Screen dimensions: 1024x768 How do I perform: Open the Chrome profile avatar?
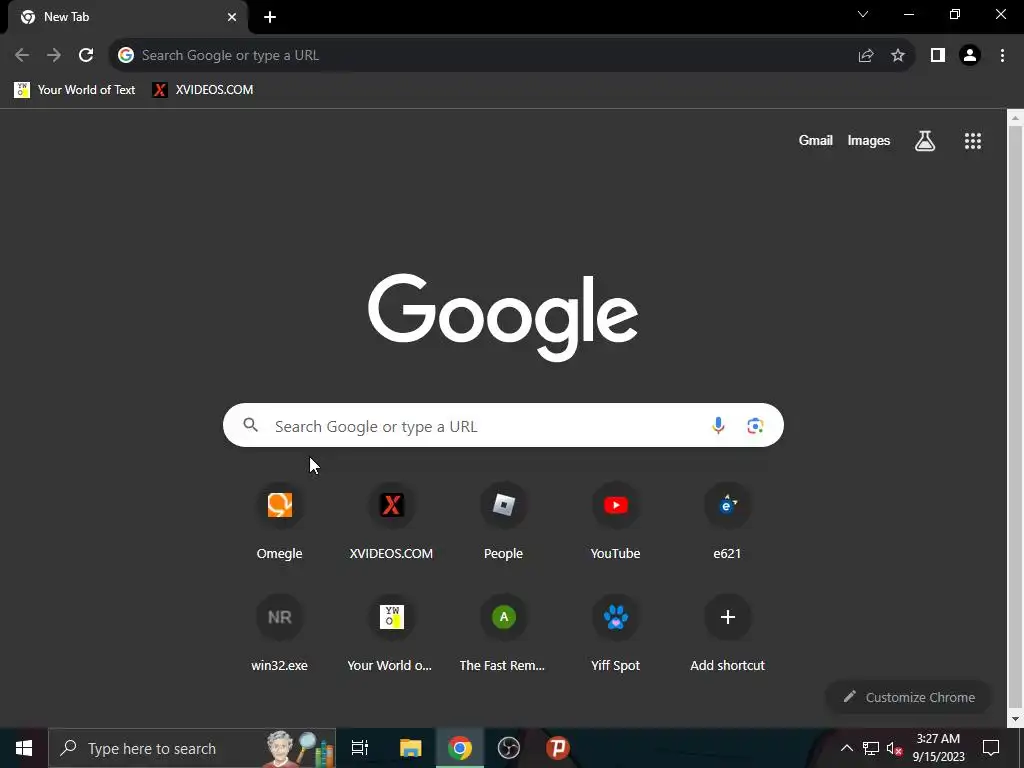pos(970,56)
